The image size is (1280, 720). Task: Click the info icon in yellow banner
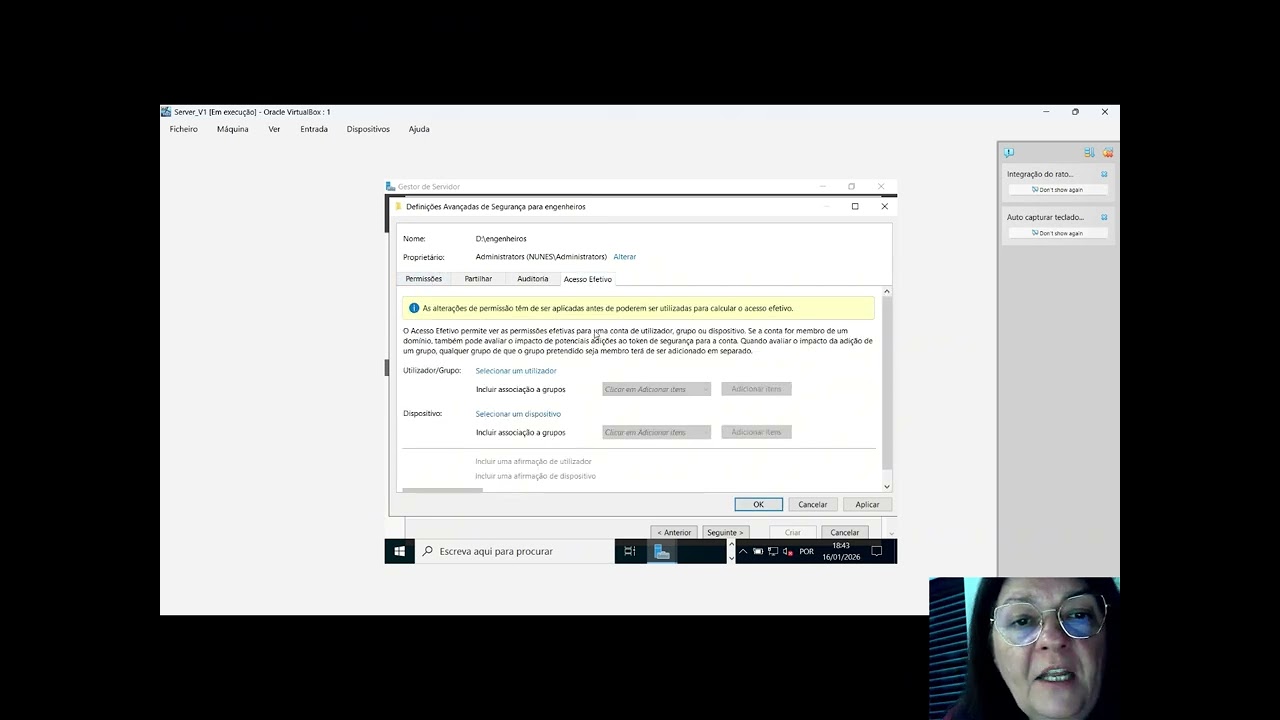click(414, 308)
